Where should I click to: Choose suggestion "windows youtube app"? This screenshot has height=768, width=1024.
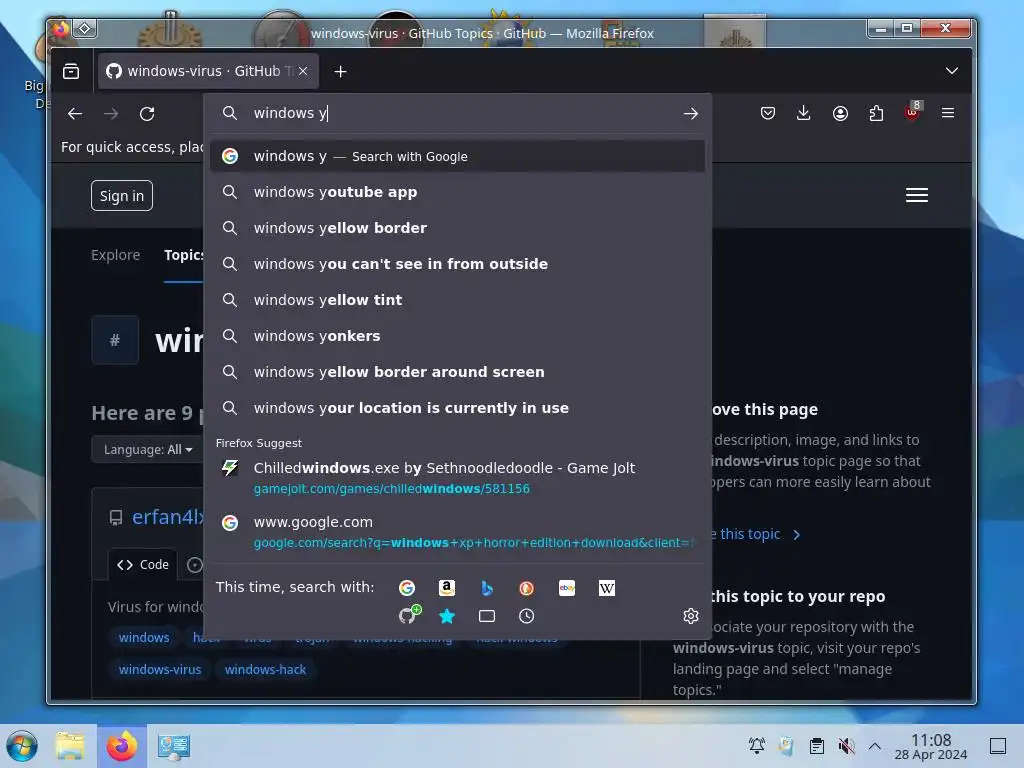click(x=457, y=192)
